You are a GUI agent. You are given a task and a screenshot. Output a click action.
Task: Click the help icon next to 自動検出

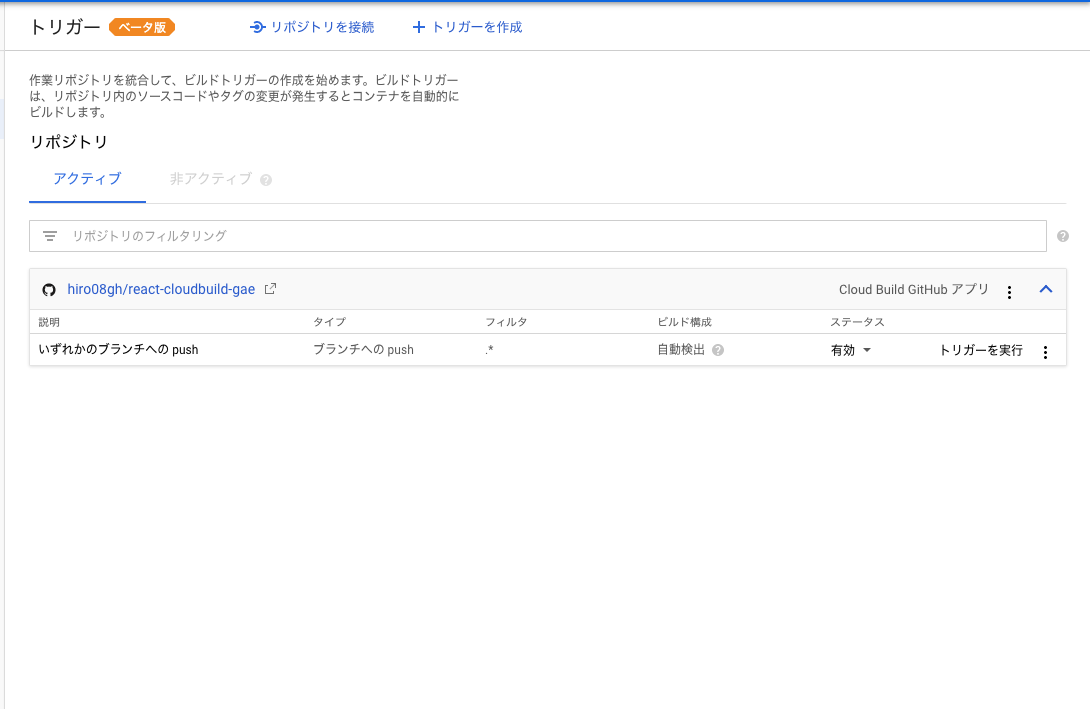pyautogui.click(x=718, y=350)
